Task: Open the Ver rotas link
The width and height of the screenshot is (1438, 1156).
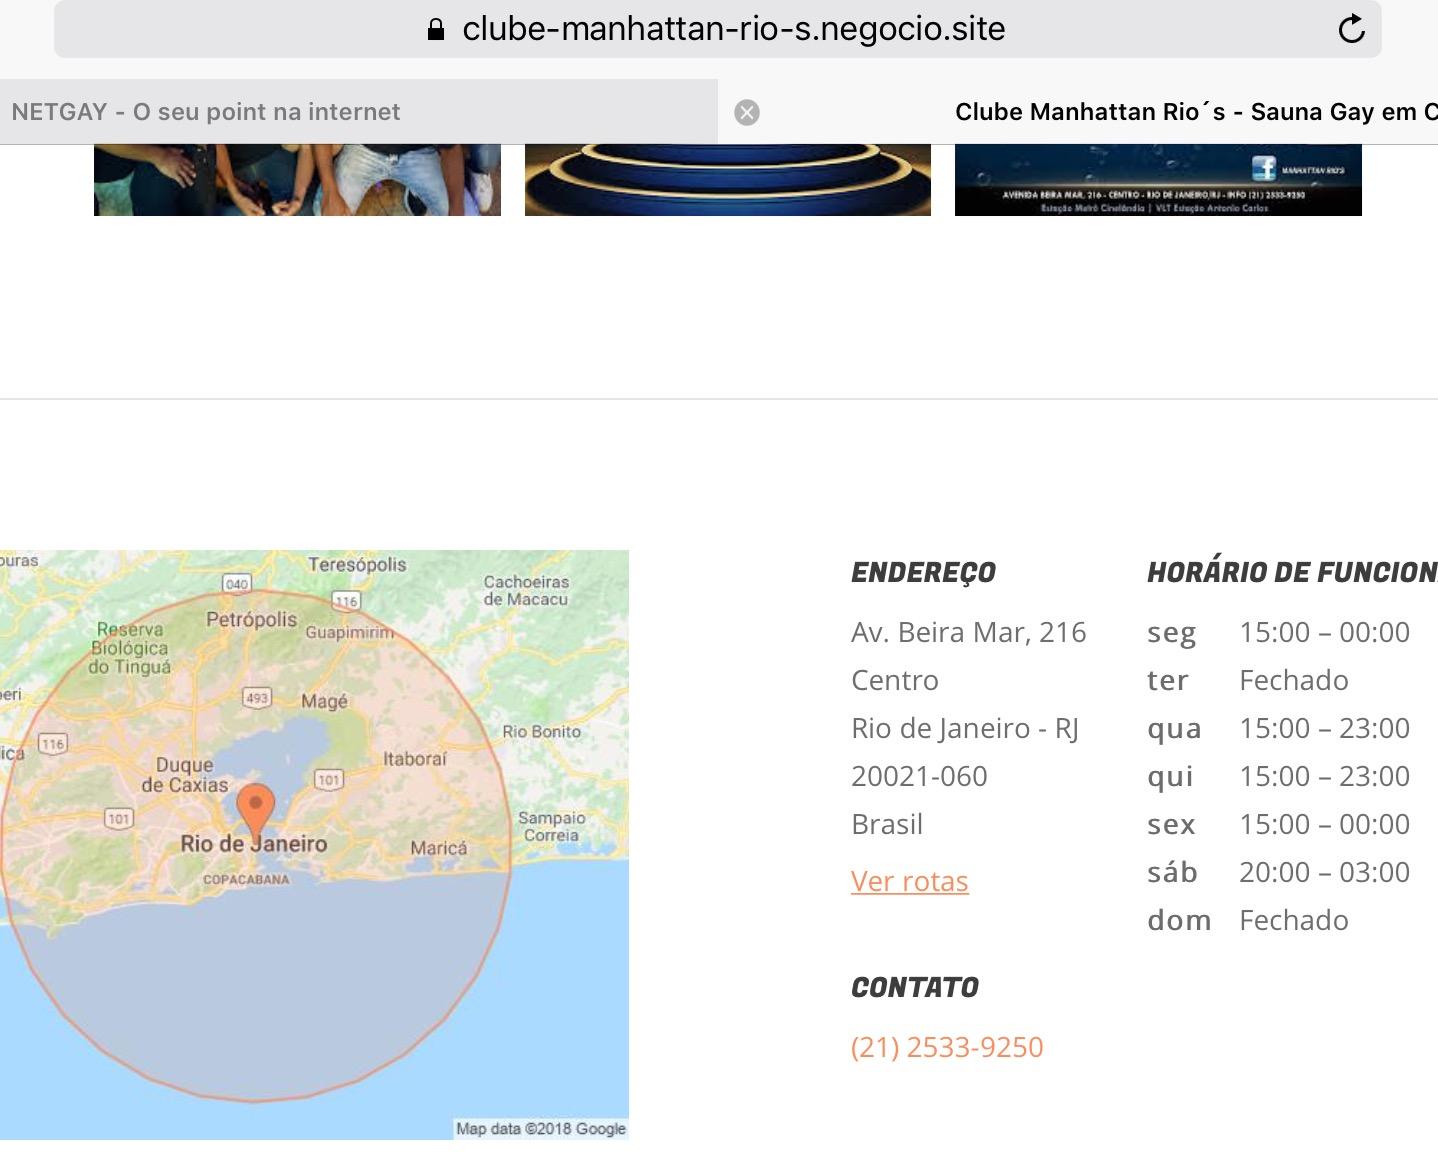Action: click(x=909, y=881)
